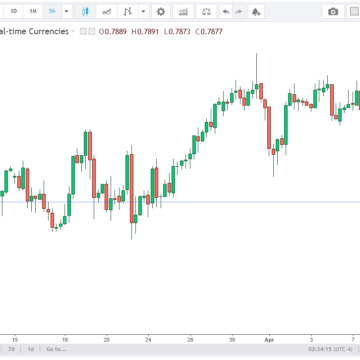The width and height of the screenshot is (360, 360).
Task: Select the 5h timeframe button
Action: pos(52,11)
